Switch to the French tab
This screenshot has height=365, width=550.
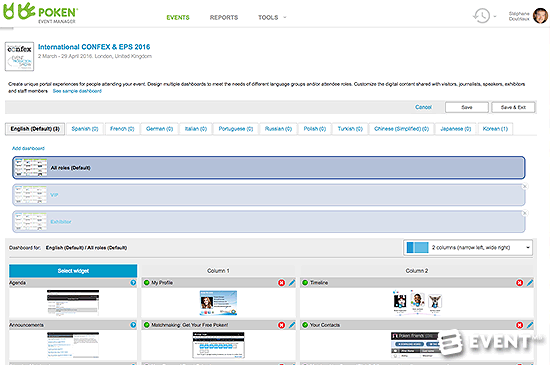pyautogui.click(x=122, y=129)
